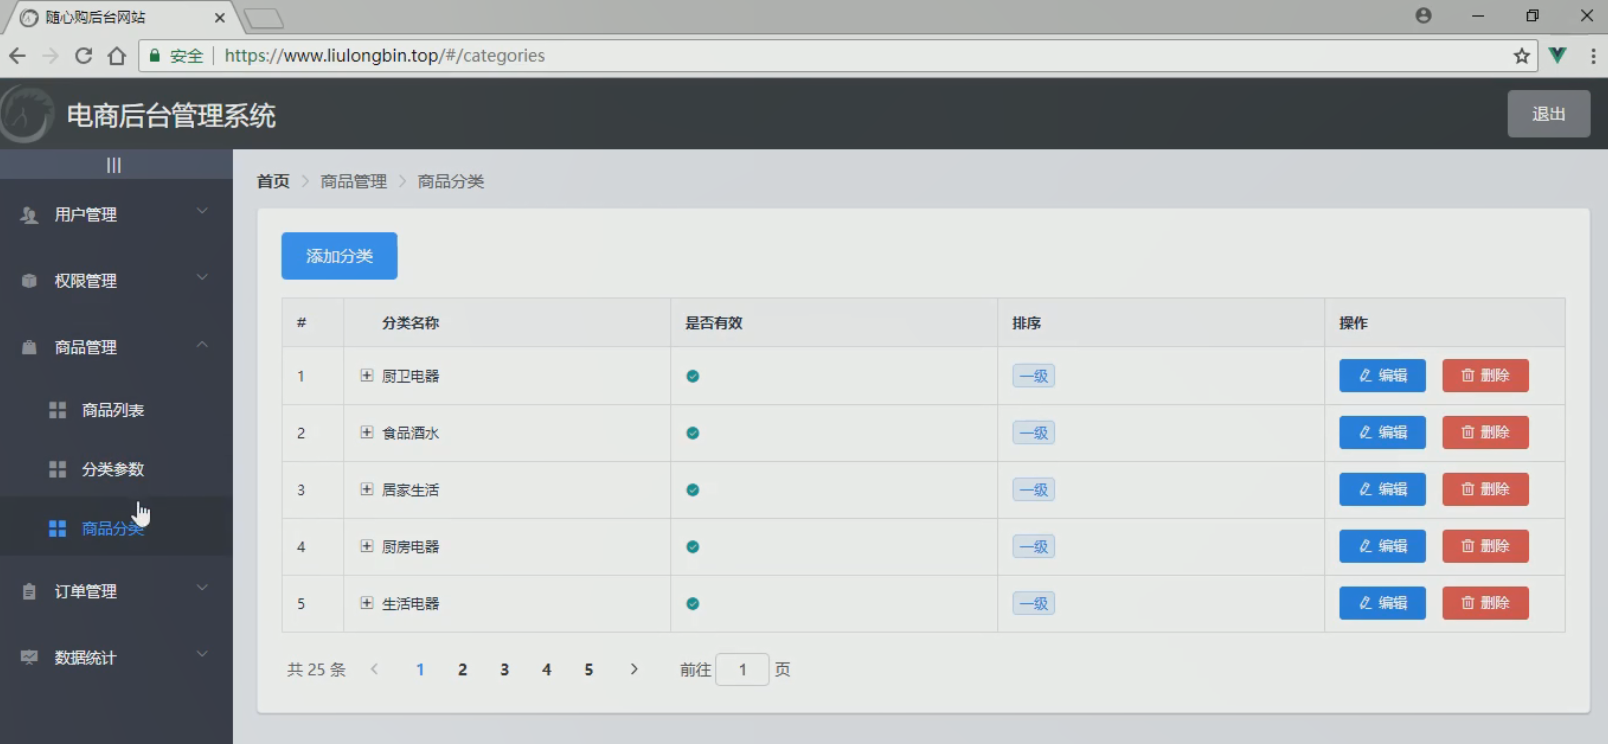Screen dimensions: 1608x744
Task: Expand the 居家生活 category row
Action: tap(367, 490)
